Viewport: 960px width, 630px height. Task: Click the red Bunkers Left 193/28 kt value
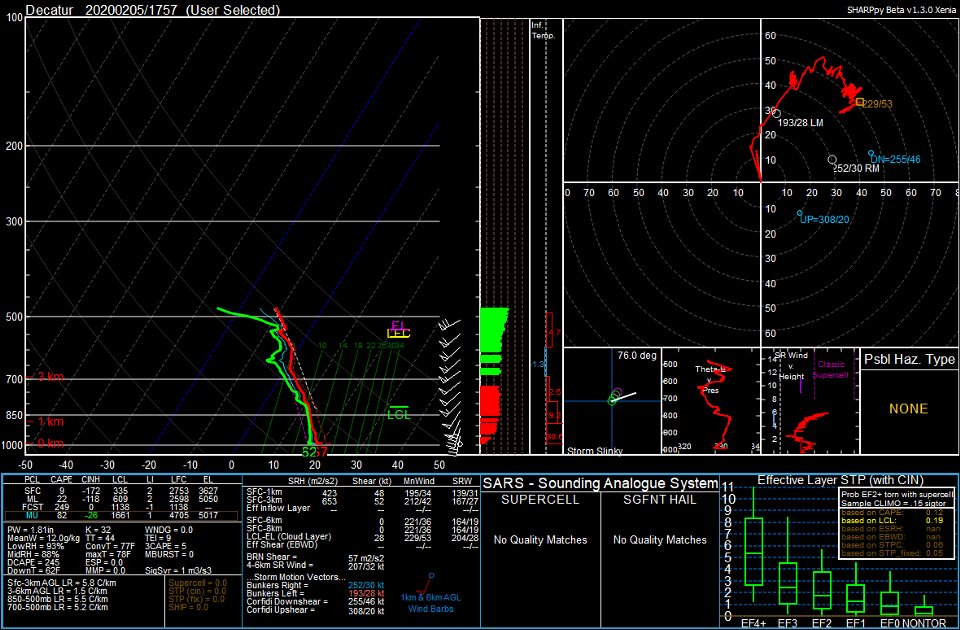pos(366,593)
